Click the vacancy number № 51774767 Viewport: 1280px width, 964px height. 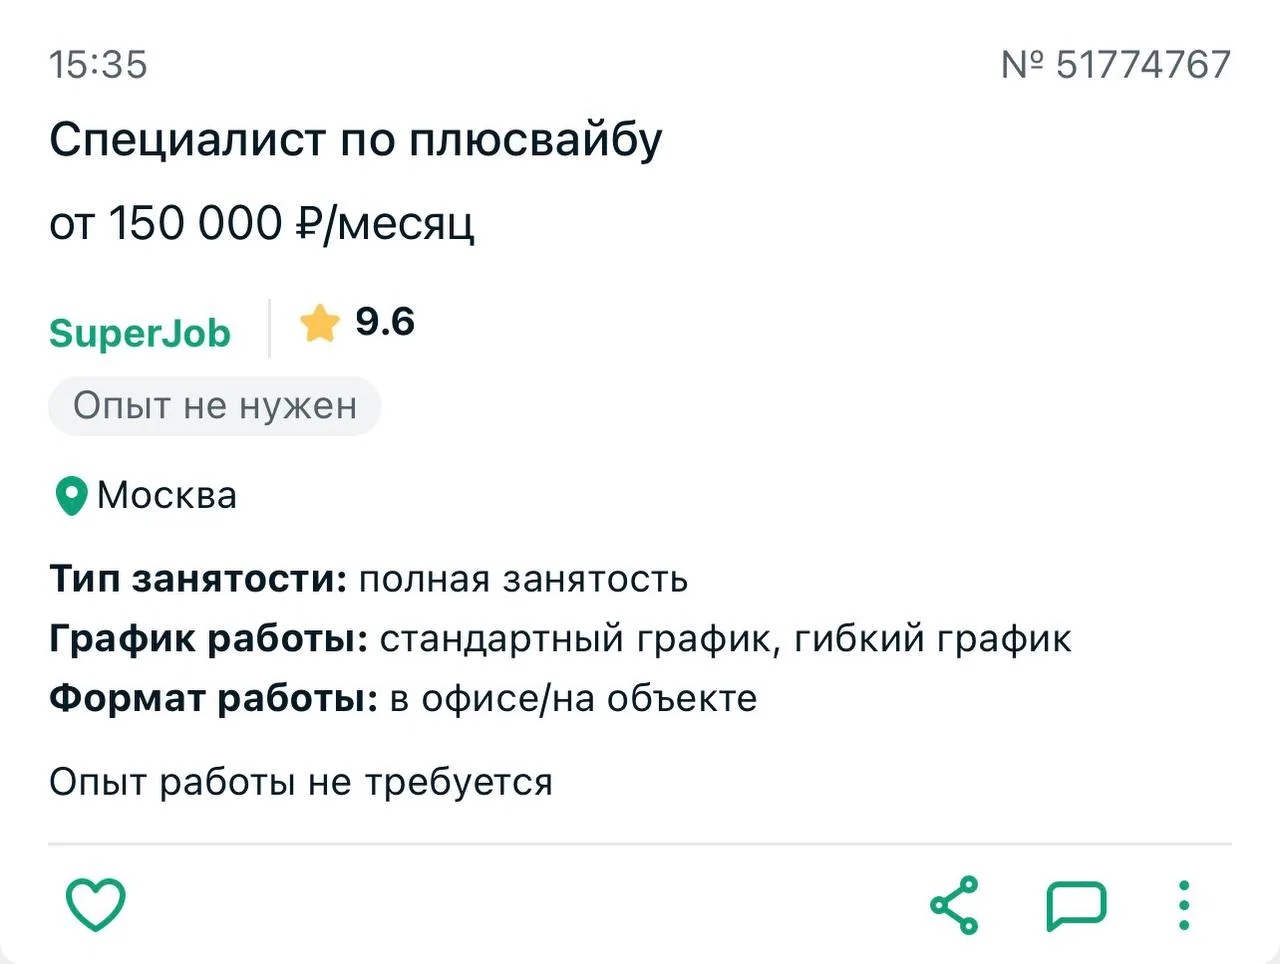pos(1116,65)
